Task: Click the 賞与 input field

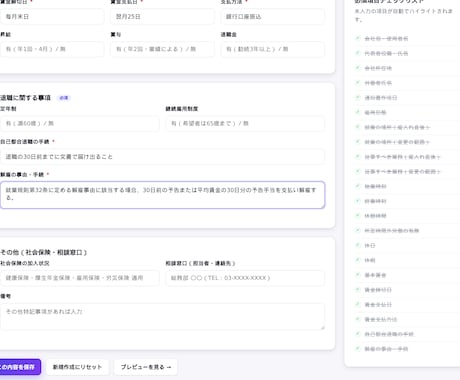Action: [162, 49]
